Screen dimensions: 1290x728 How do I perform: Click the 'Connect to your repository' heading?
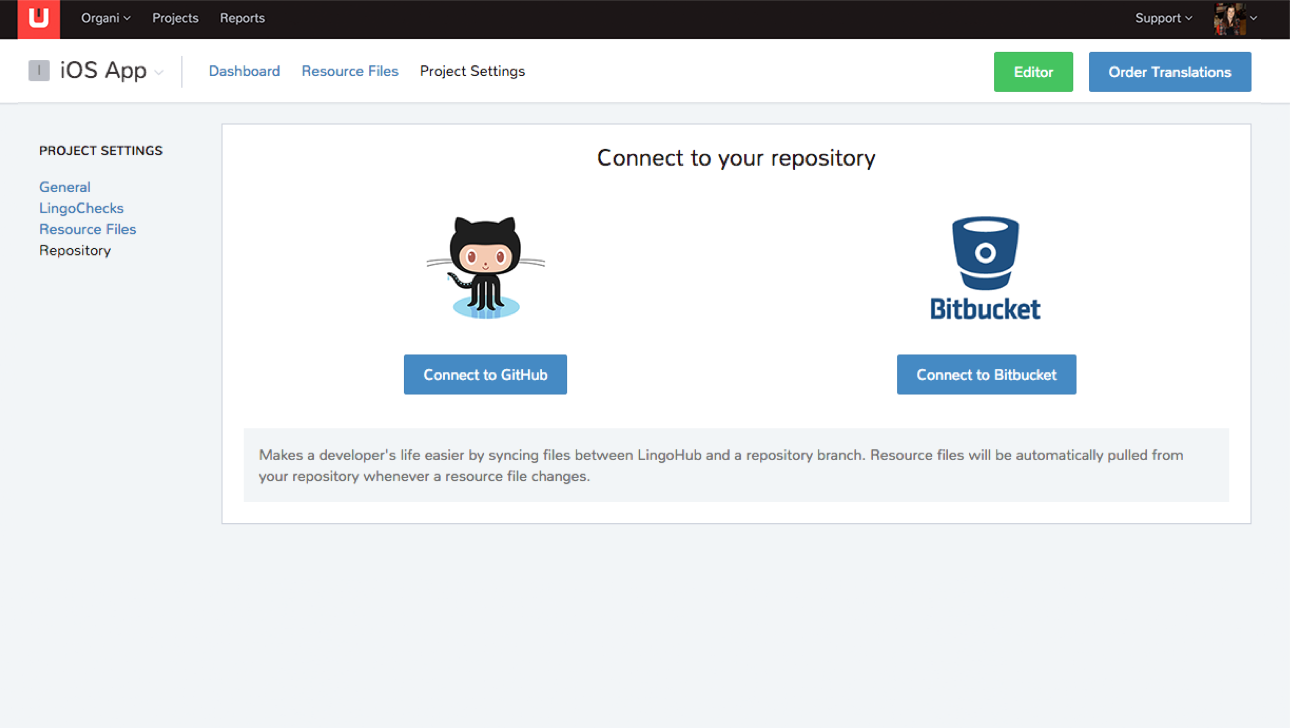click(736, 158)
